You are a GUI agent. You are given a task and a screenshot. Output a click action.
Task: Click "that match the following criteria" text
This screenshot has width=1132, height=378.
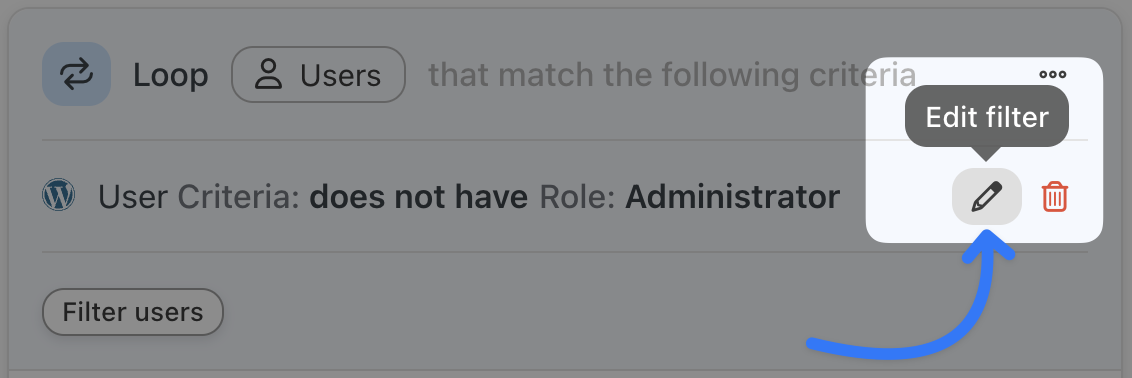pyautogui.click(x=672, y=75)
